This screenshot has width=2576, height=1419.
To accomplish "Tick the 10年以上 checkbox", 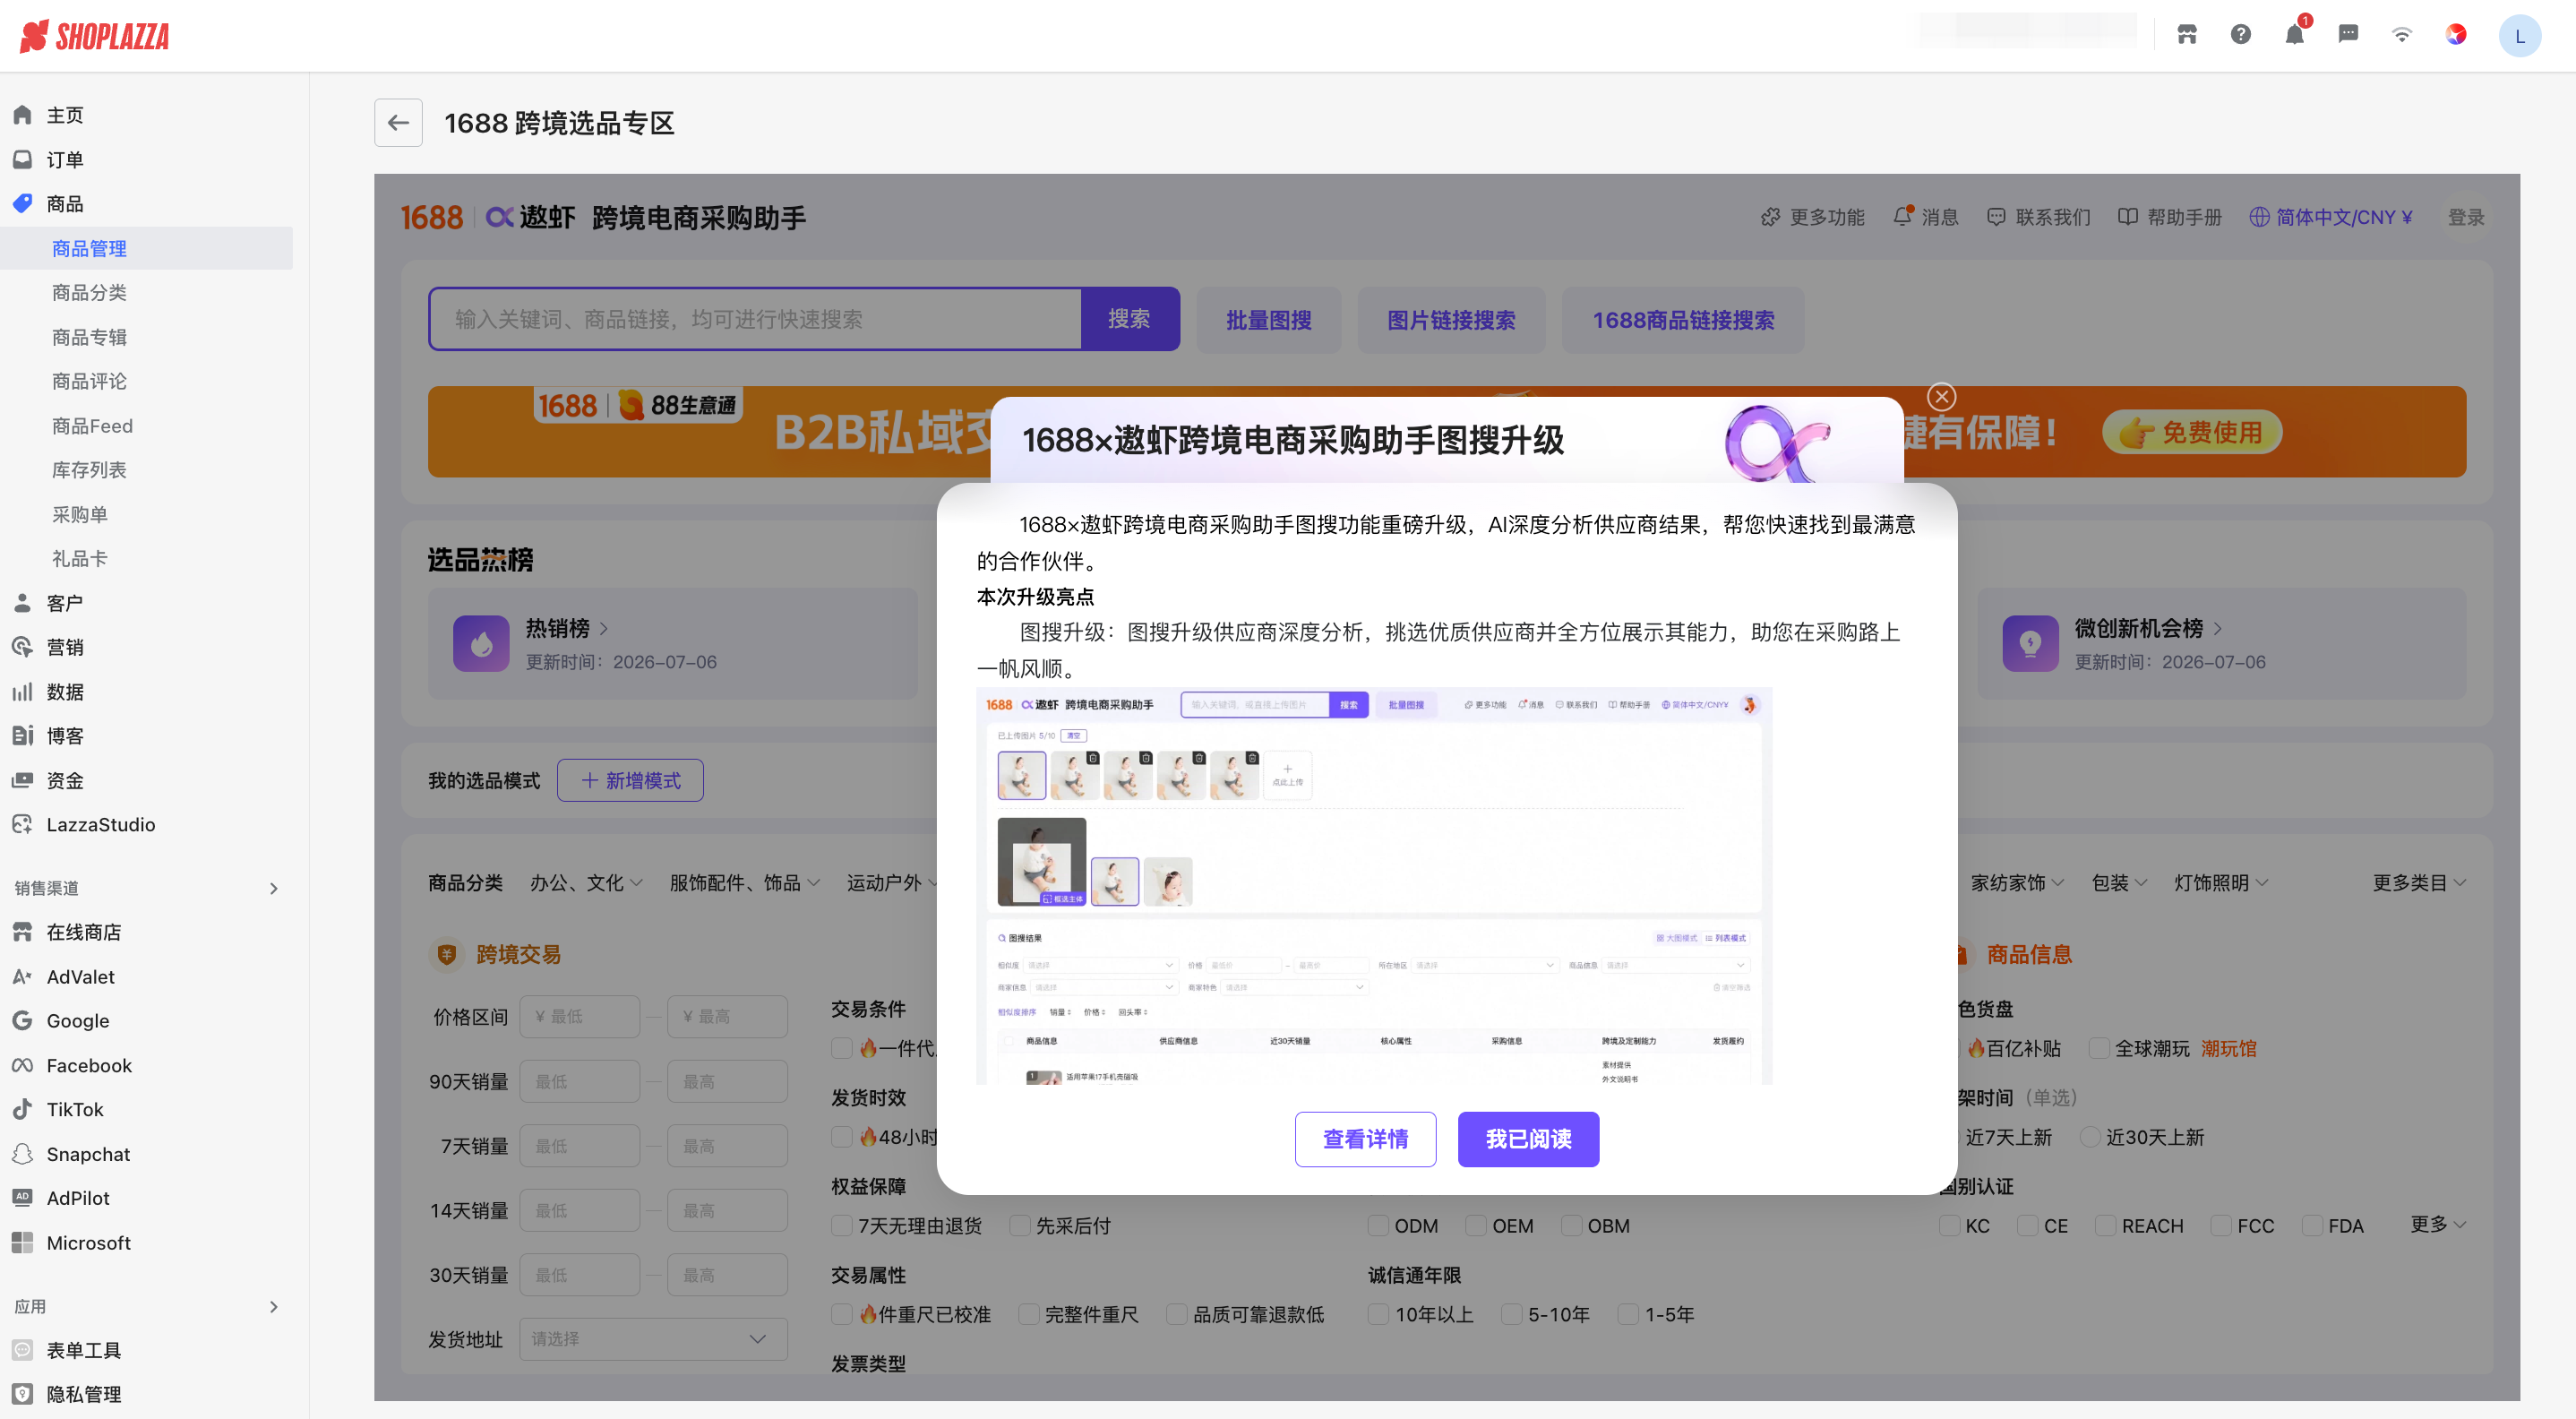I will tap(1378, 1314).
